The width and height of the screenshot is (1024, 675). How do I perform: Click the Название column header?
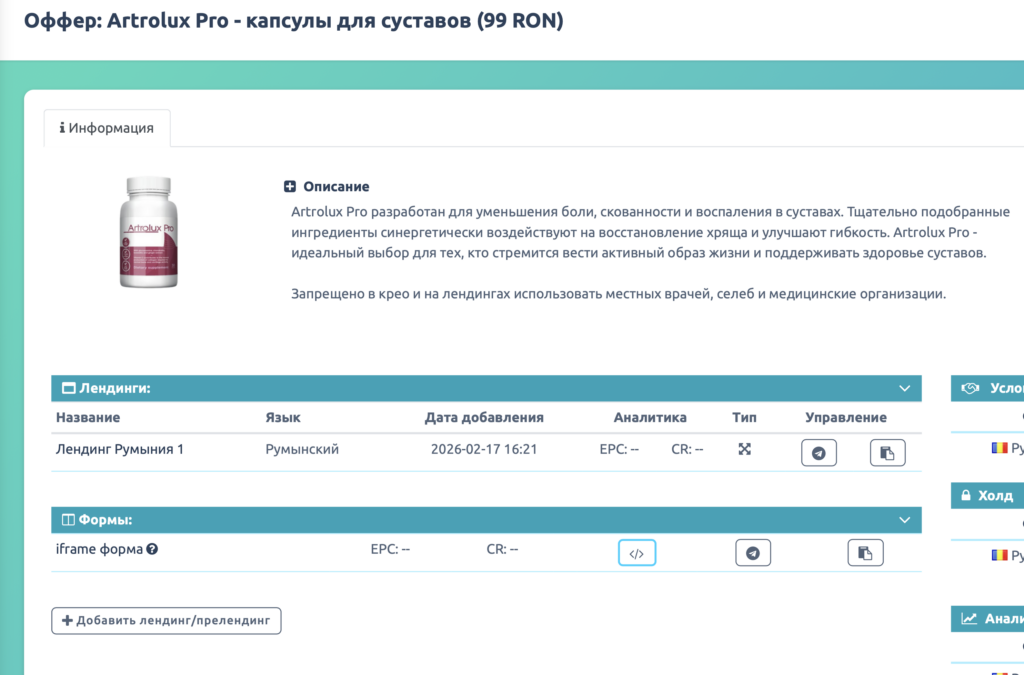88,417
